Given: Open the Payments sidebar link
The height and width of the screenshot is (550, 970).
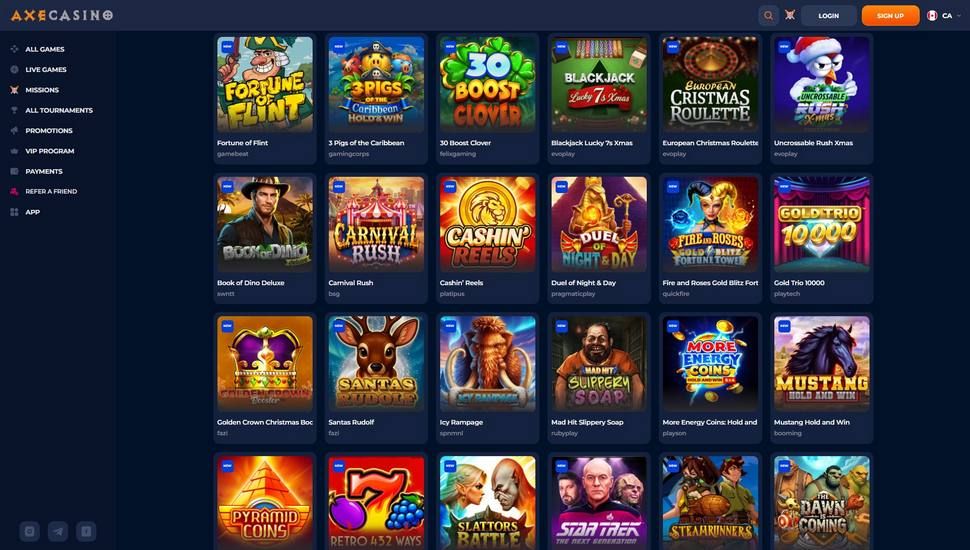Looking at the screenshot, I should tap(44, 171).
